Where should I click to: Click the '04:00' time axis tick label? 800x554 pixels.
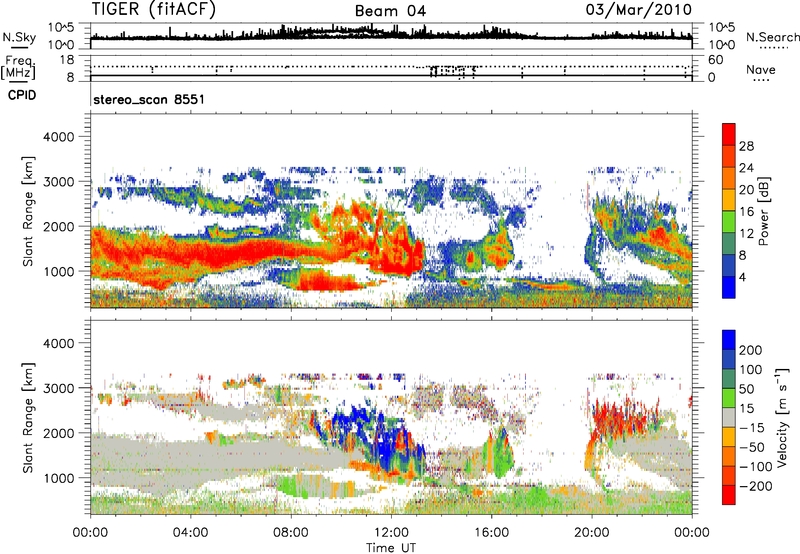click(x=190, y=533)
